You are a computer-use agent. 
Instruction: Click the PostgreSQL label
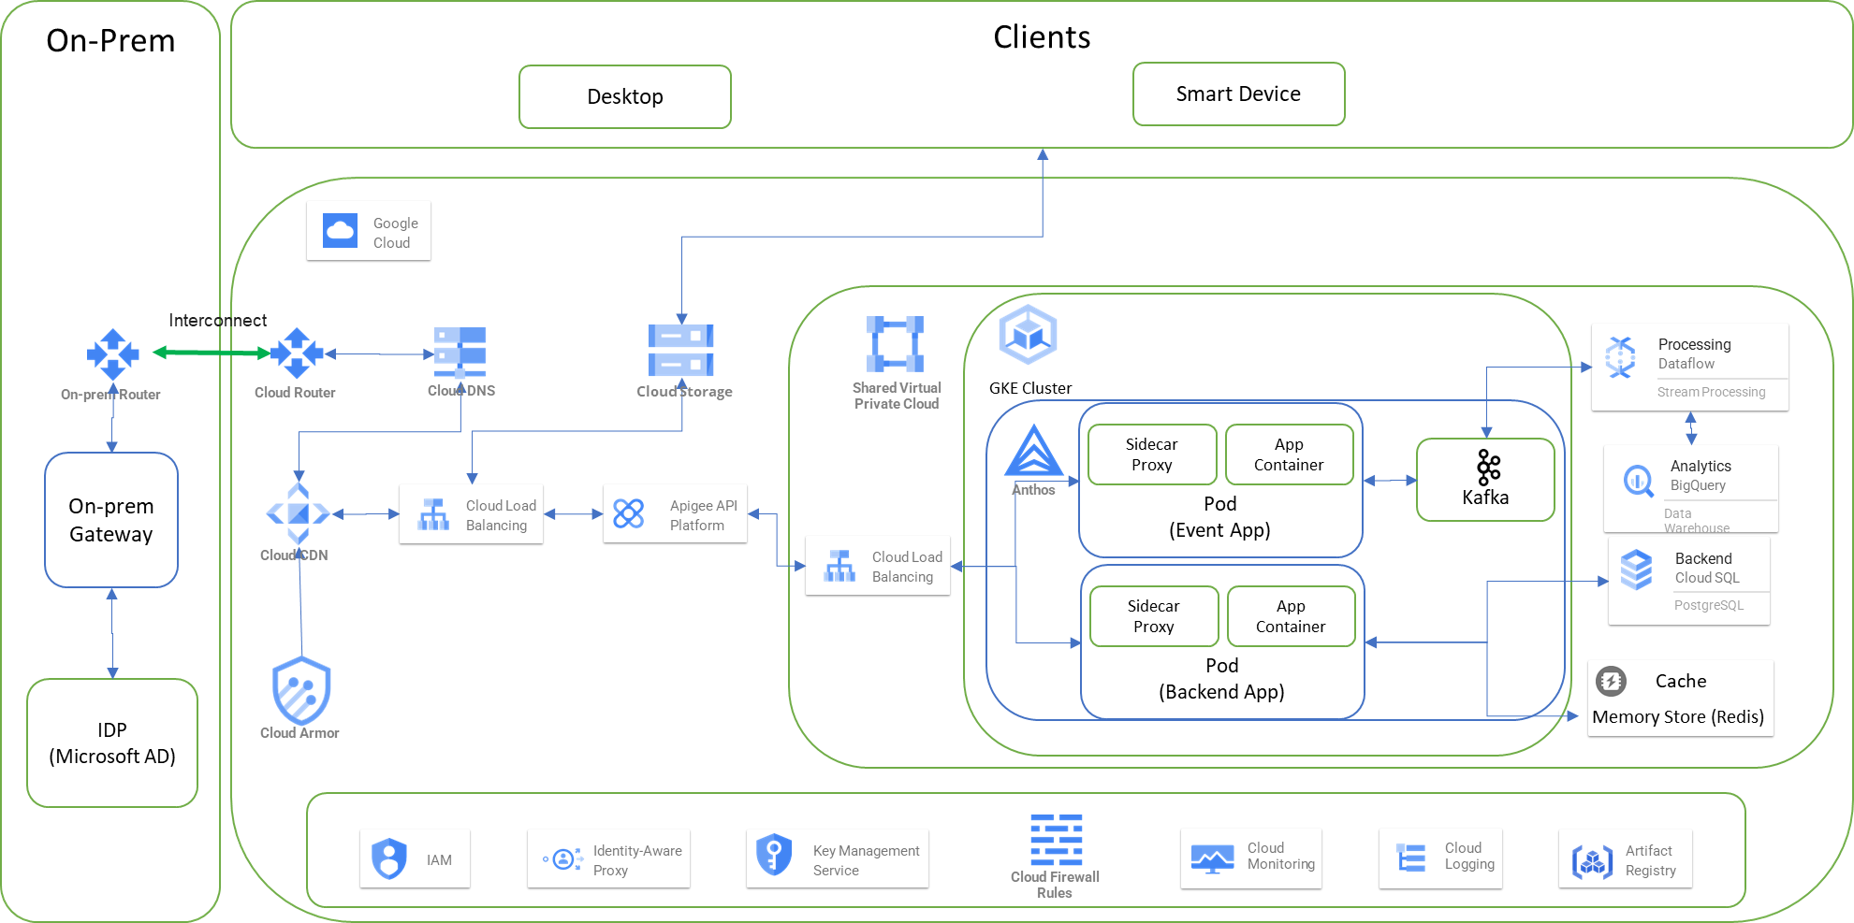coord(1709,605)
